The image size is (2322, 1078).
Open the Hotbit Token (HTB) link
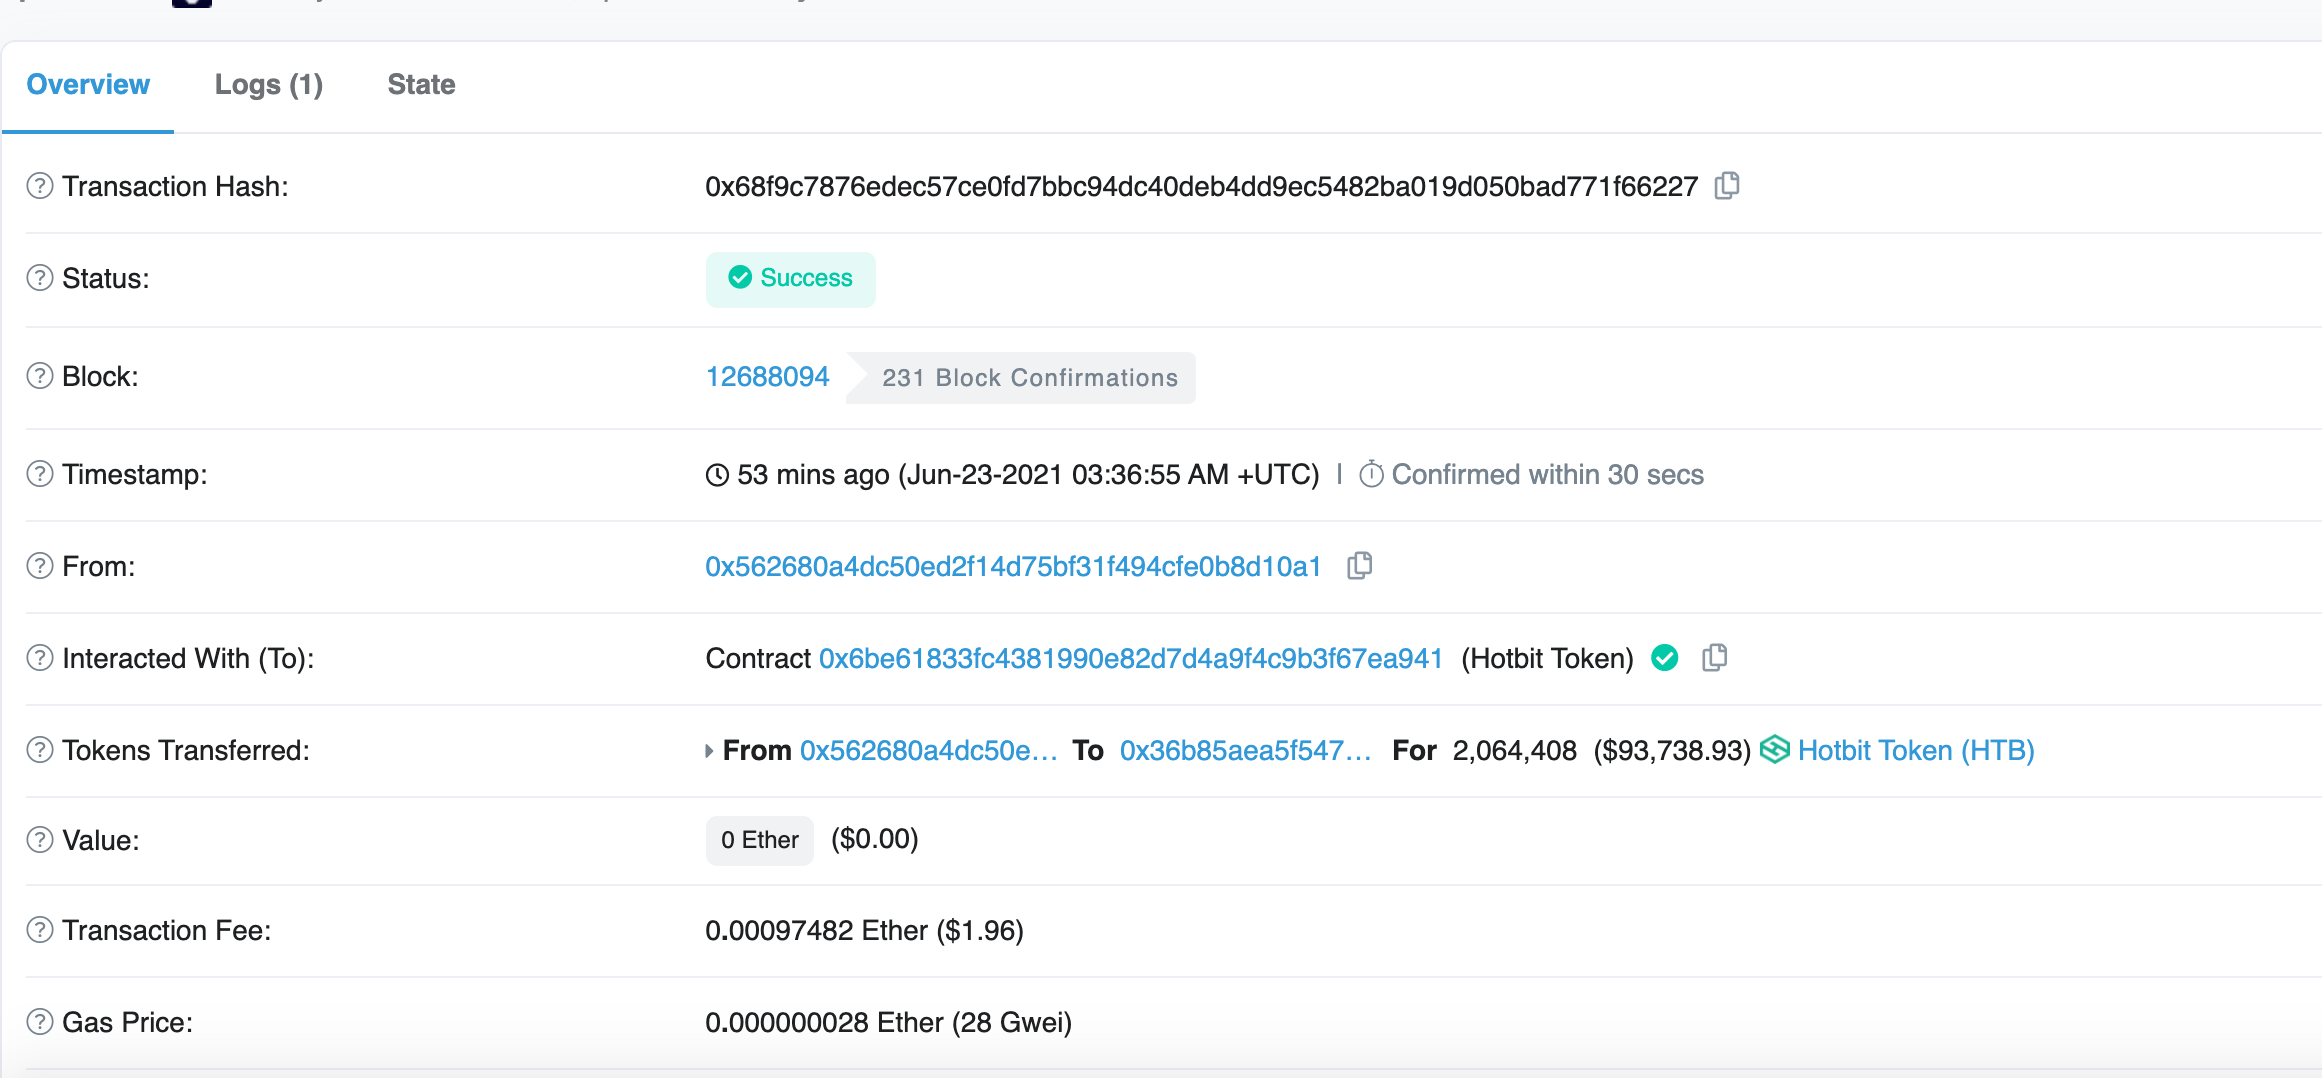(x=1915, y=751)
